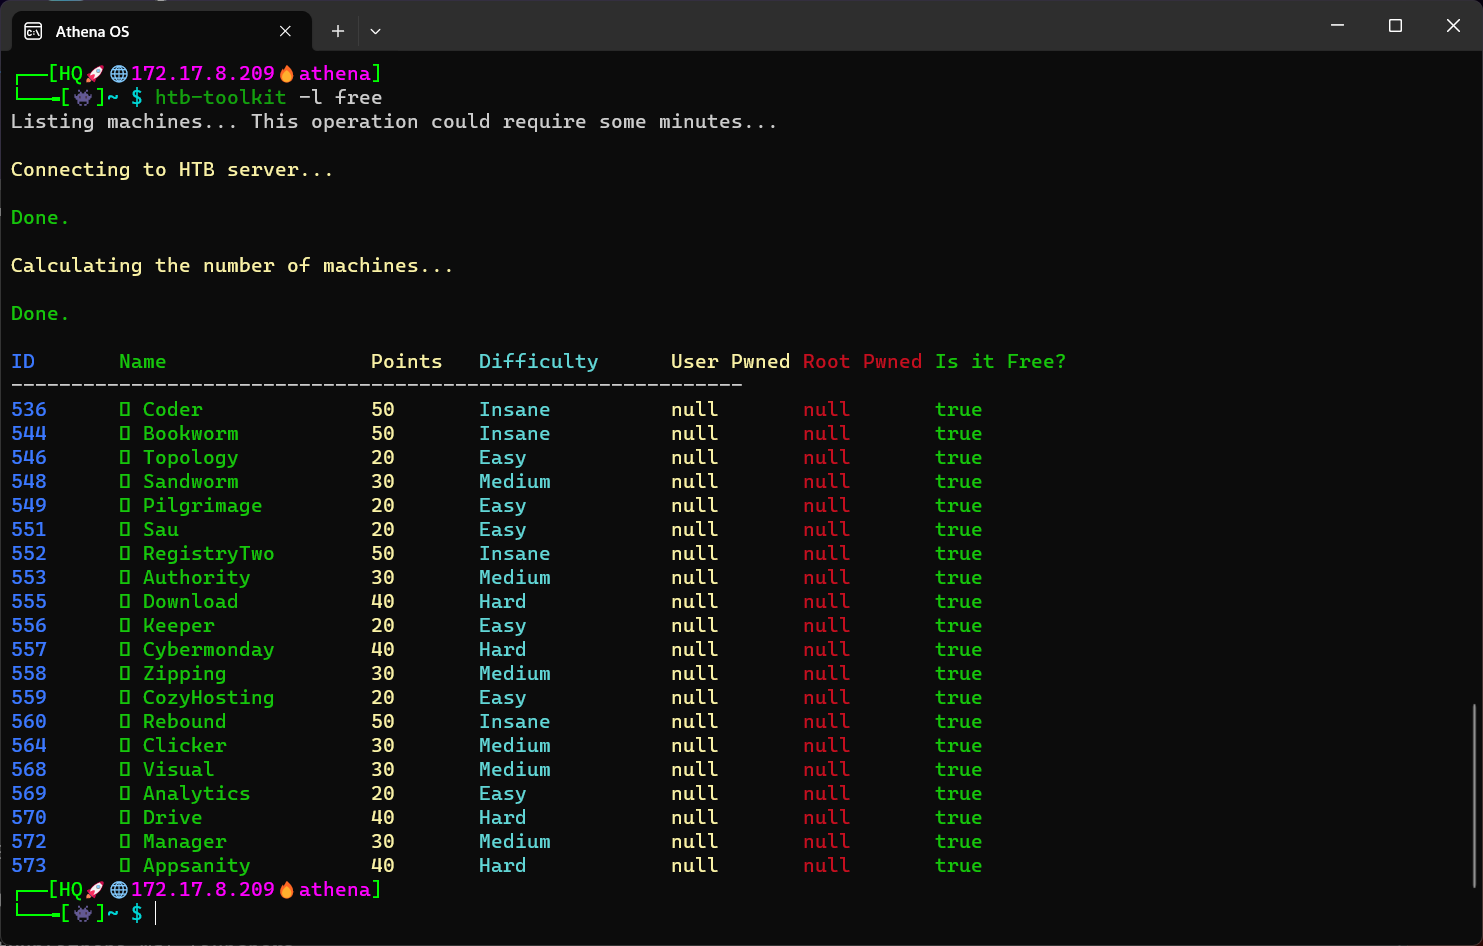Click the box icon beside the Coder machine
Image resolution: width=1483 pixels, height=946 pixels.
coord(123,409)
